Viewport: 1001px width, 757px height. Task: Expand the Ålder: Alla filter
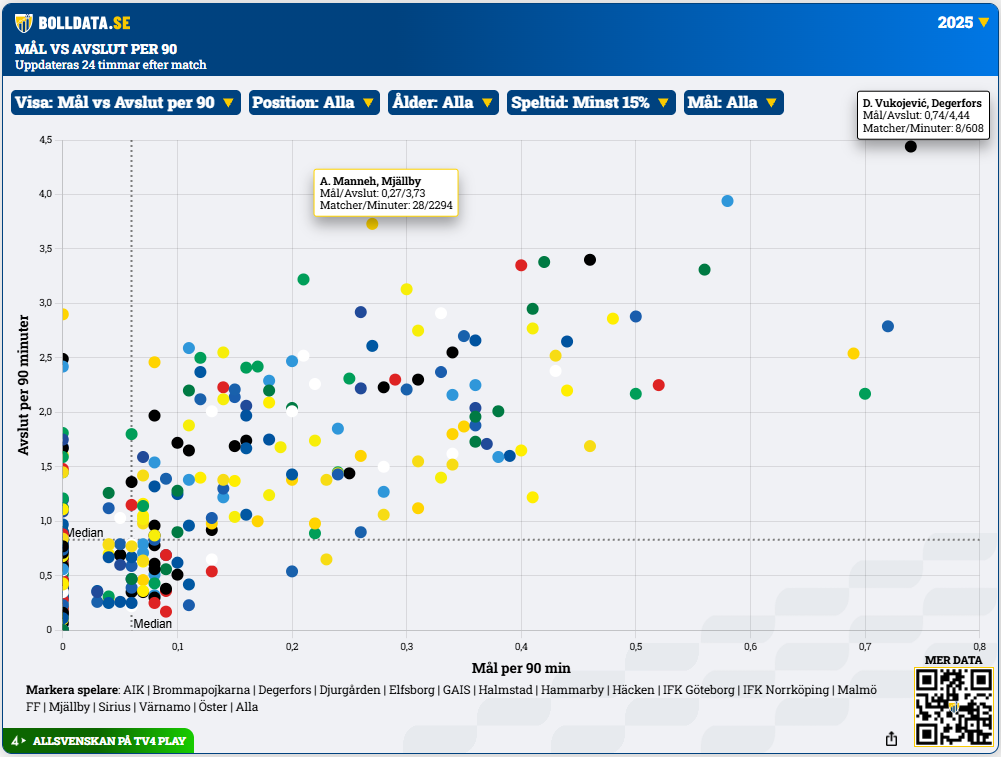coord(442,102)
